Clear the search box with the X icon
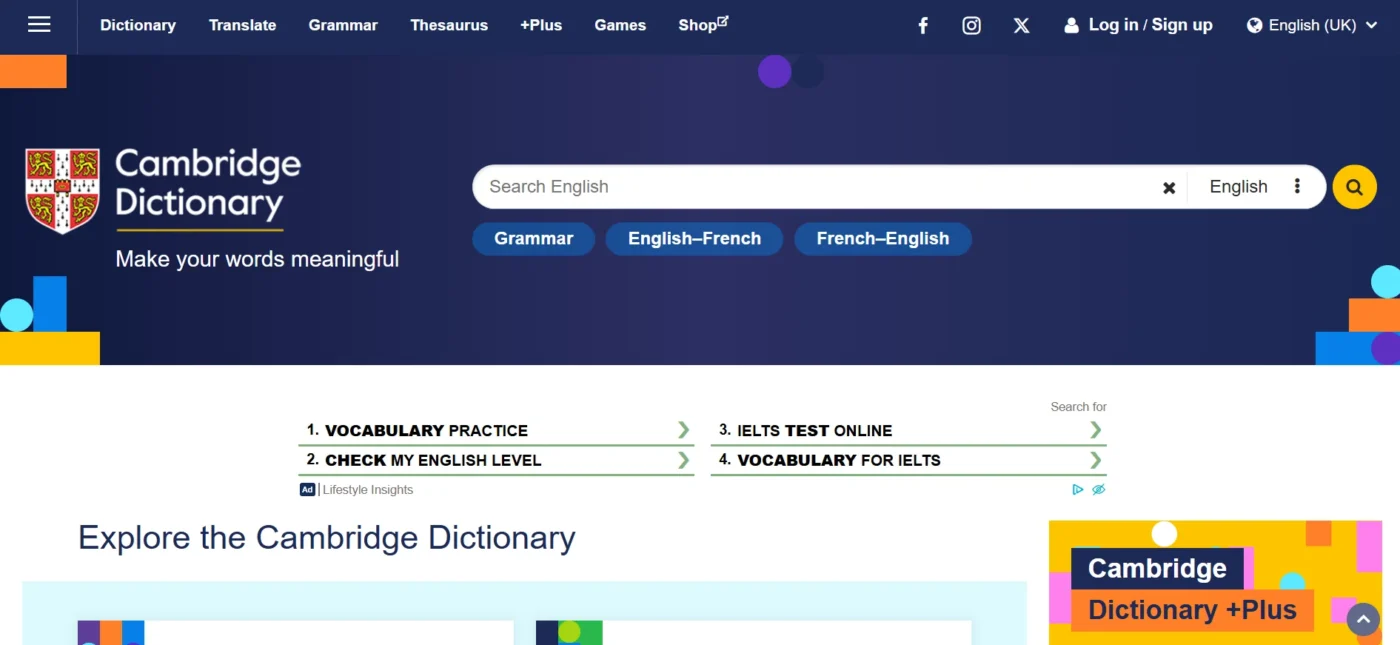 (x=1168, y=188)
